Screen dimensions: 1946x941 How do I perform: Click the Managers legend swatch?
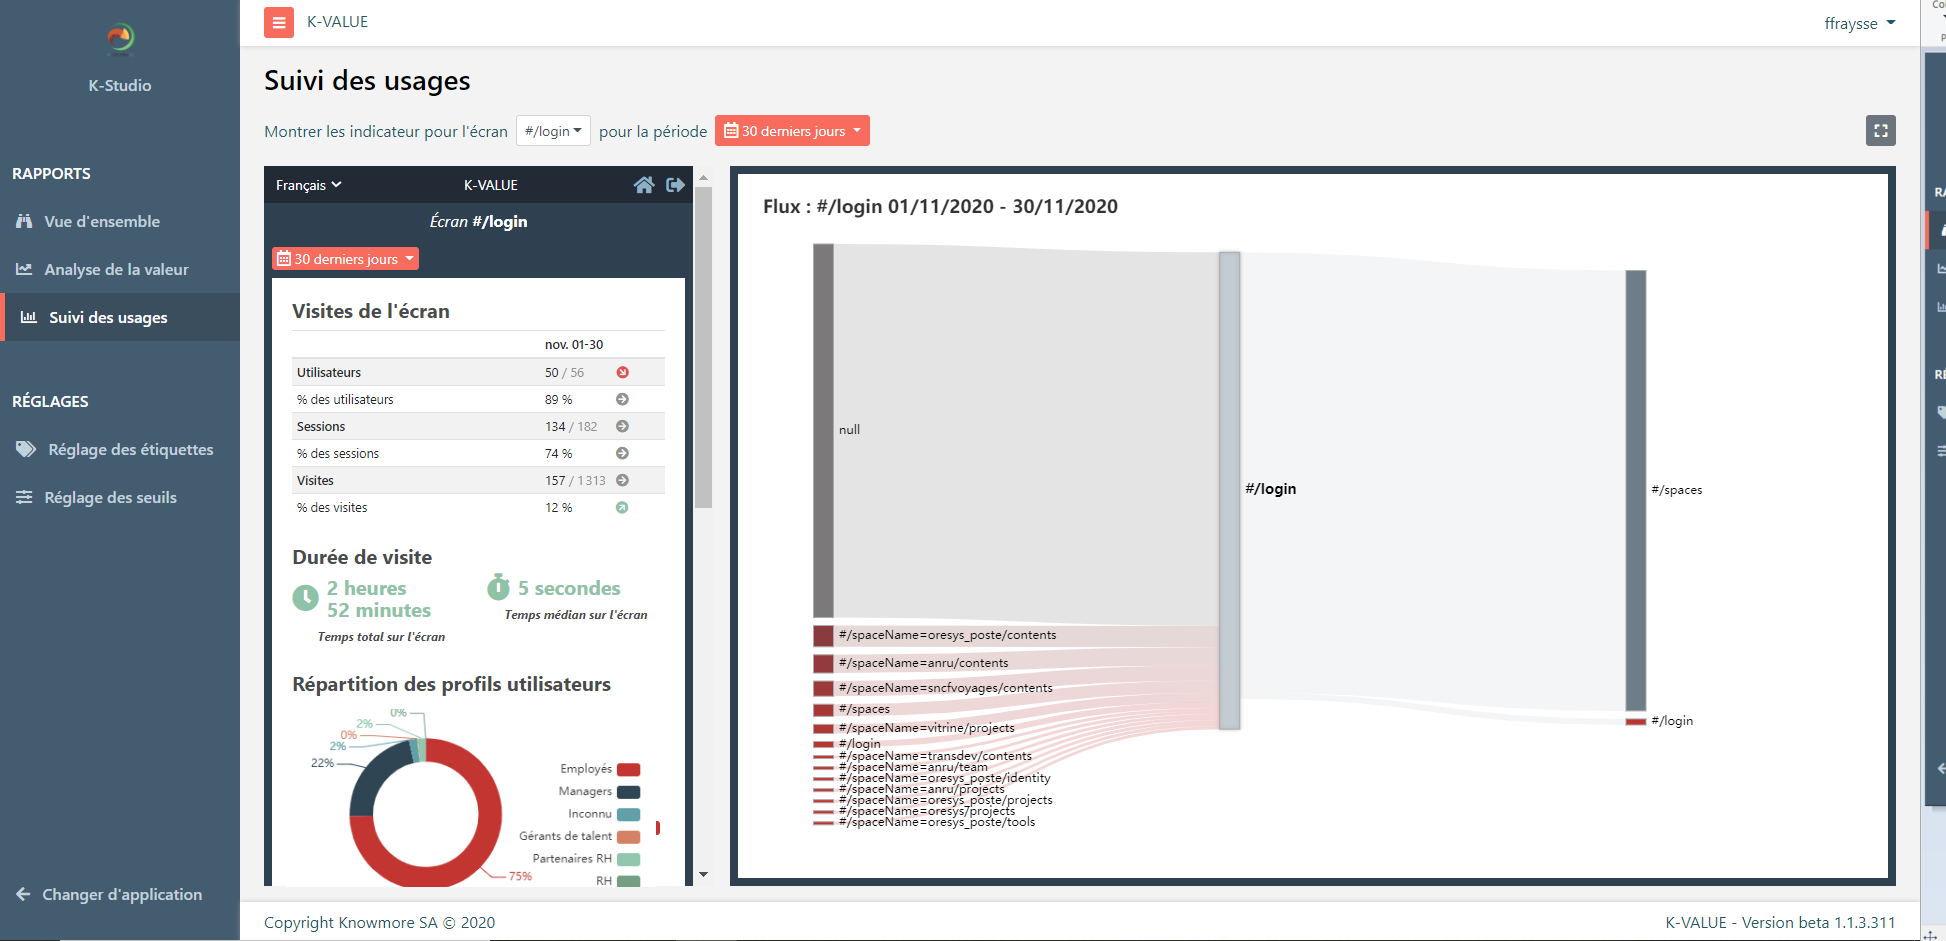coord(628,792)
